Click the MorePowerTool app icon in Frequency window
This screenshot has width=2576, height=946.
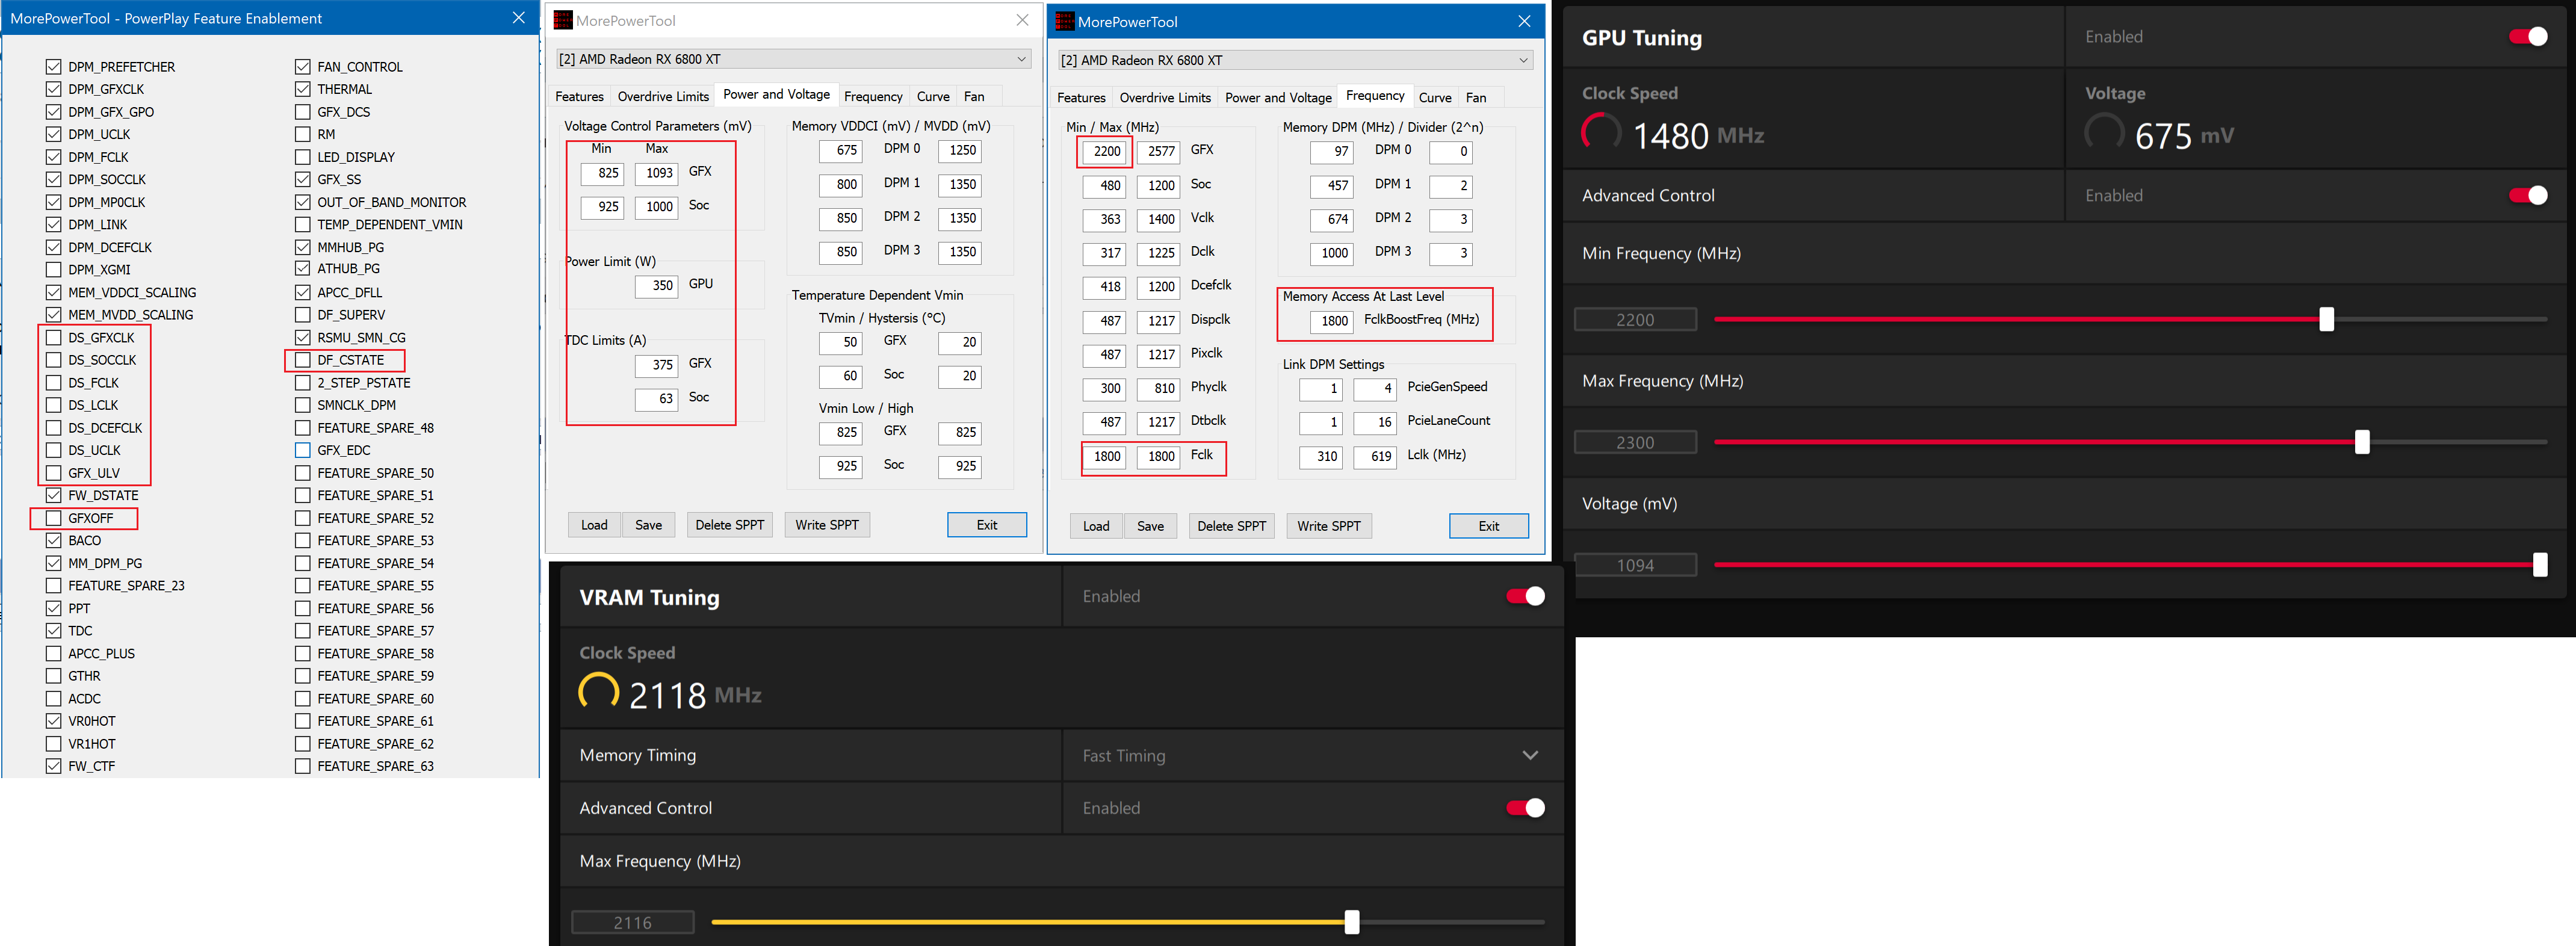click(x=1065, y=21)
